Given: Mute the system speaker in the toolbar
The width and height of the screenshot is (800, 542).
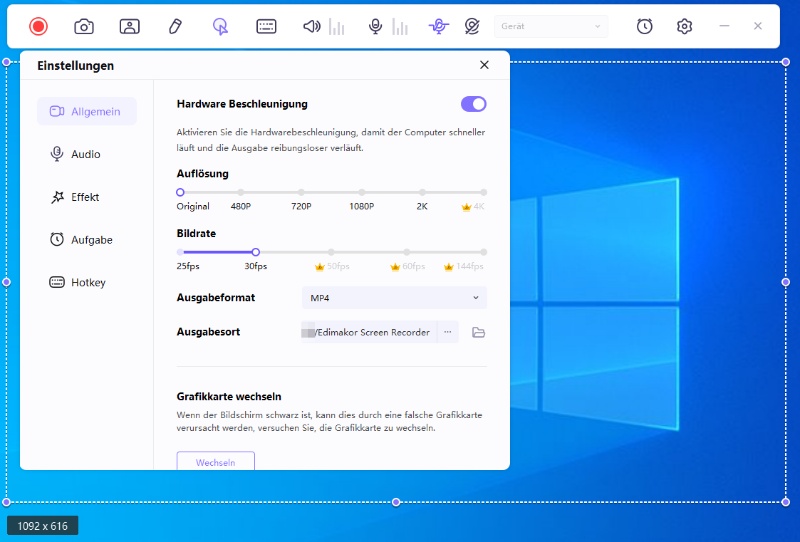Looking at the screenshot, I should coord(312,27).
